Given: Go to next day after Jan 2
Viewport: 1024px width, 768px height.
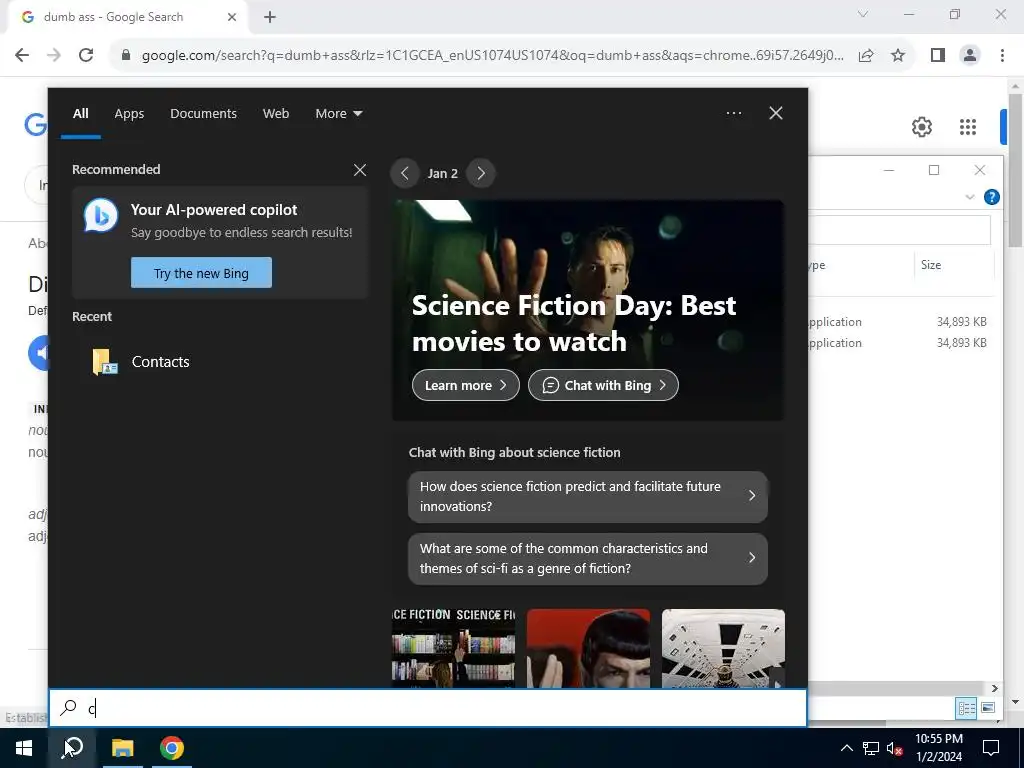Looking at the screenshot, I should pyautogui.click(x=481, y=173).
